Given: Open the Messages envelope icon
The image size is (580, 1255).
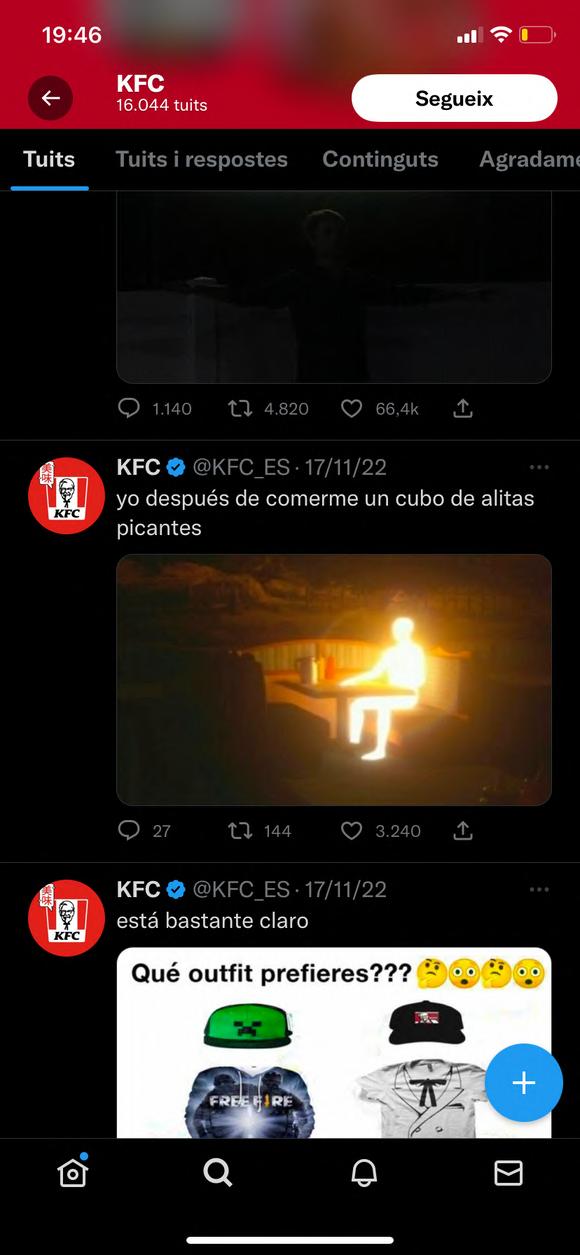Looking at the screenshot, I should point(509,1173).
